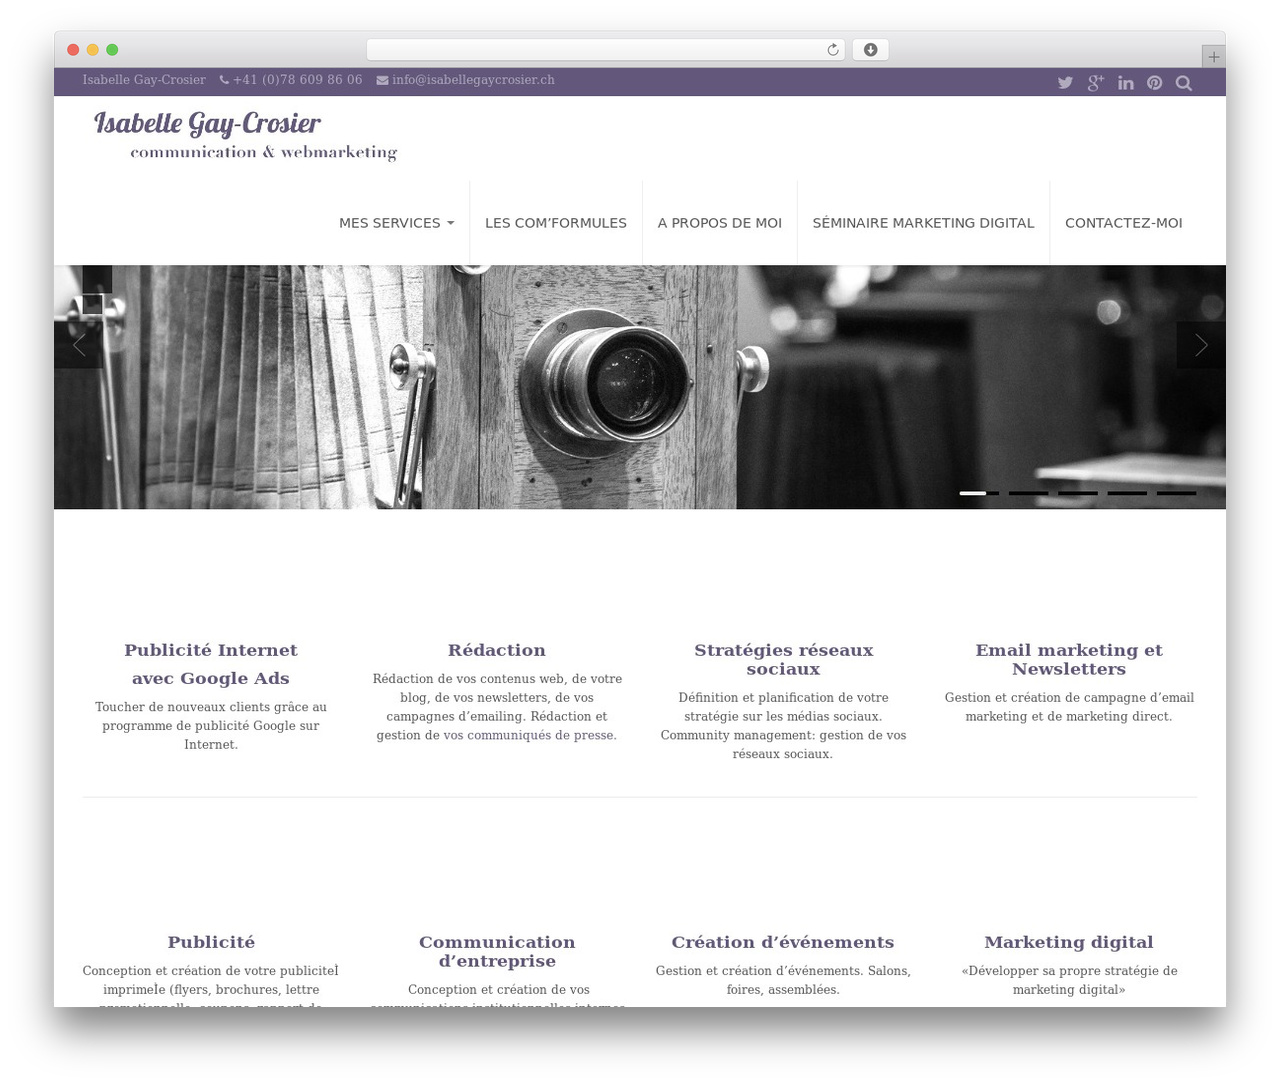Open Les Com'Formules menu item
The height and width of the screenshot is (1084, 1280).
pyautogui.click(x=556, y=223)
